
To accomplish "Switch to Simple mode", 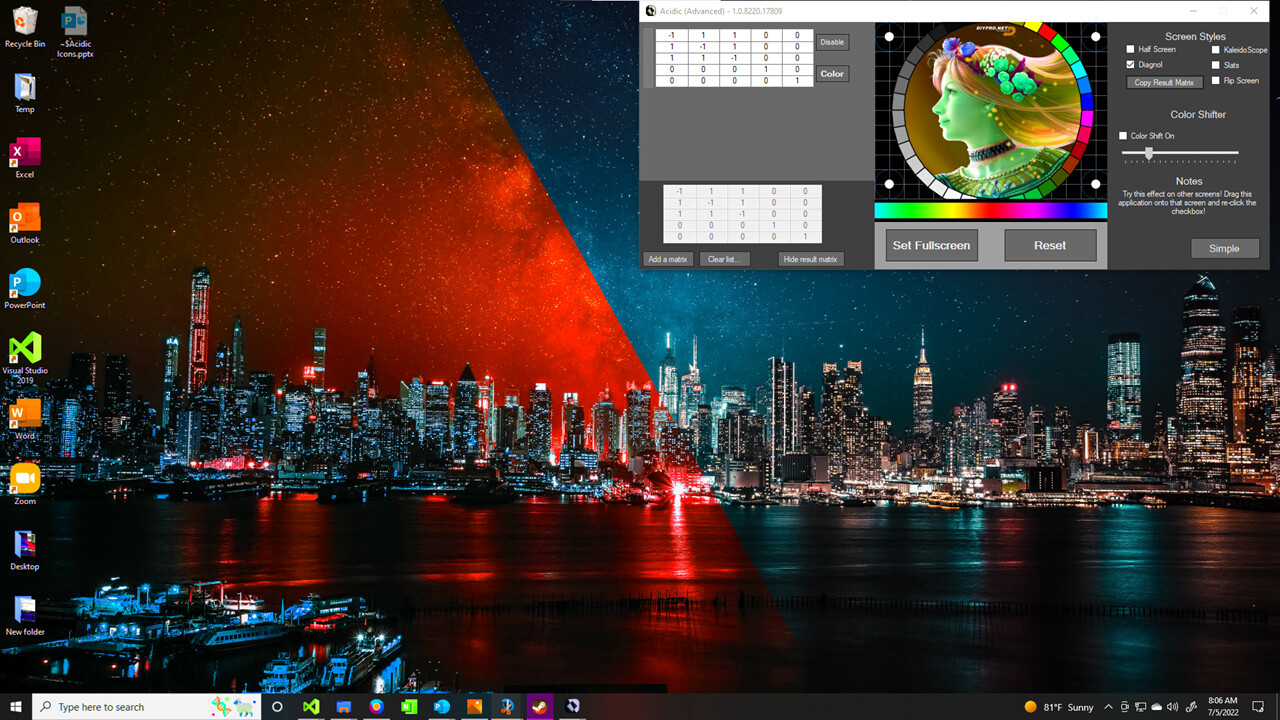I will (x=1224, y=248).
